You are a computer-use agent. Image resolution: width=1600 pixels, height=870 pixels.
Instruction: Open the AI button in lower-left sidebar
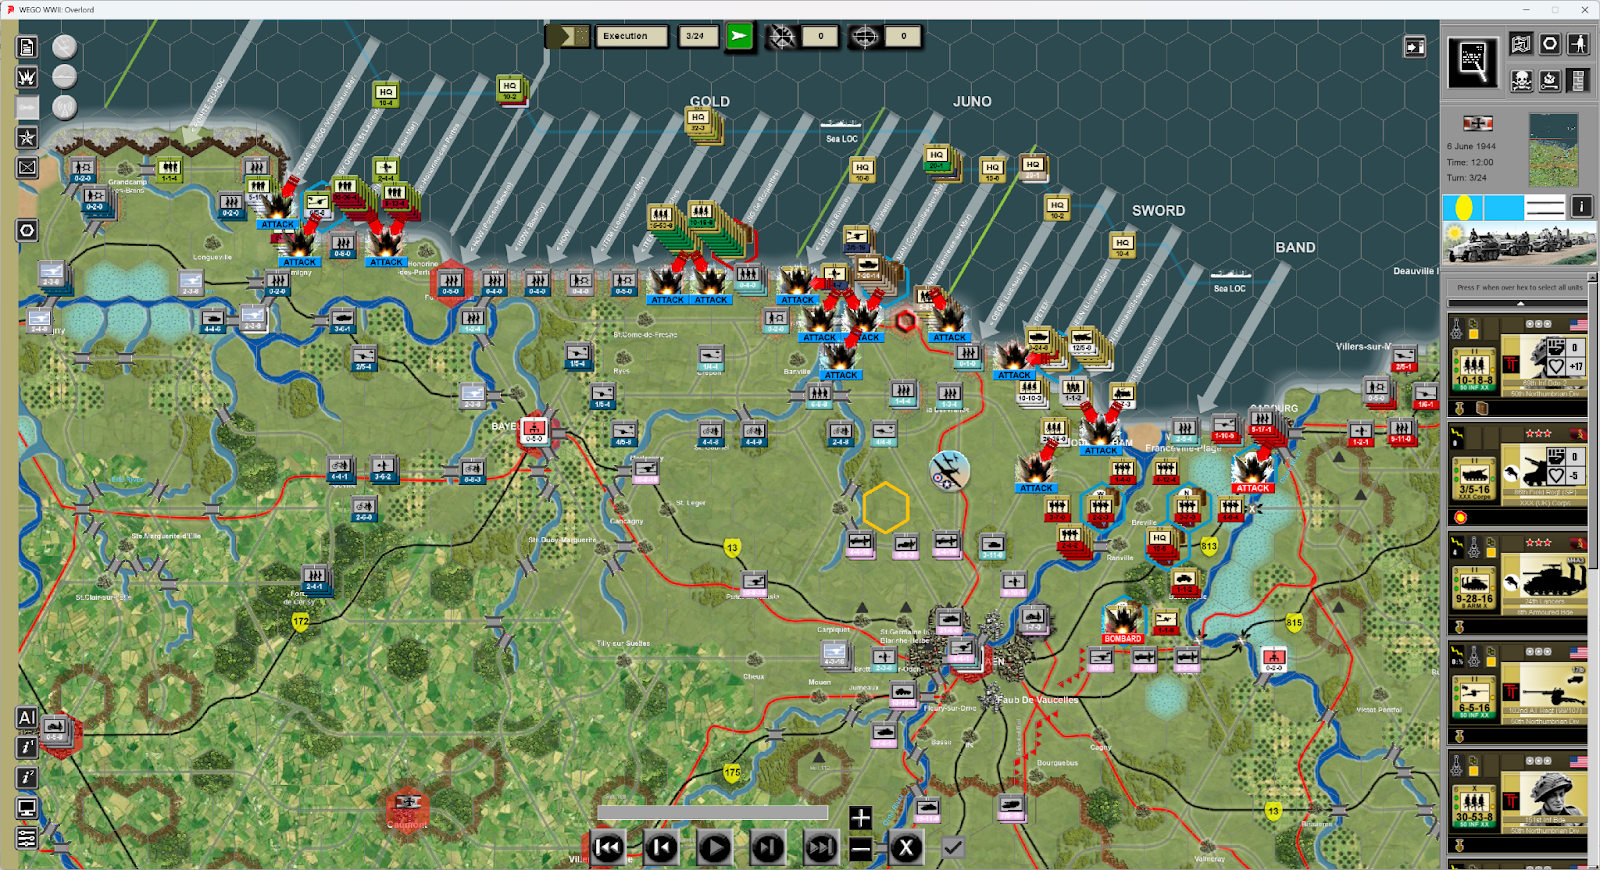(27, 717)
